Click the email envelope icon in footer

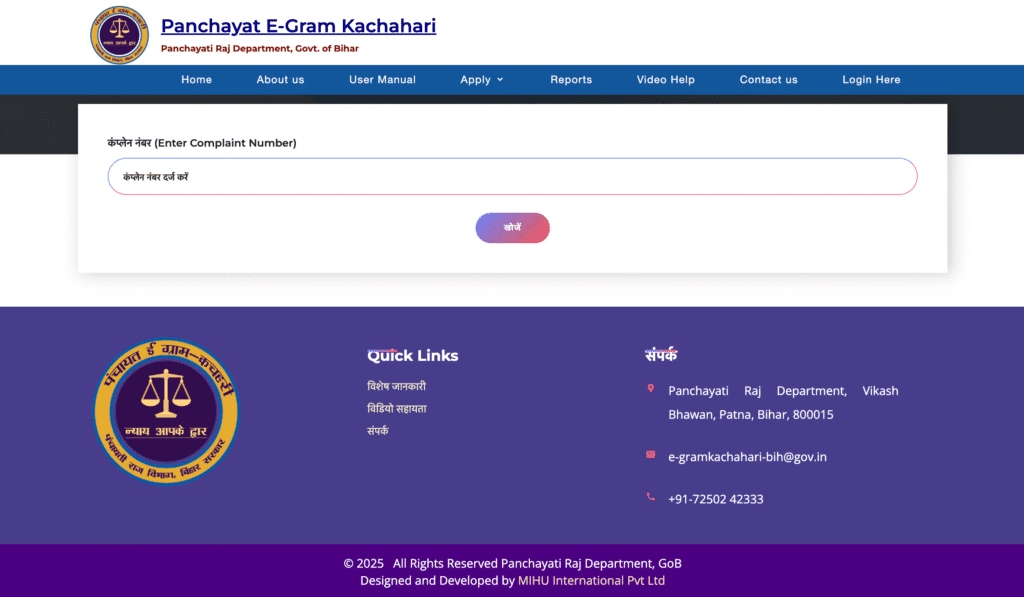tap(650, 455)
